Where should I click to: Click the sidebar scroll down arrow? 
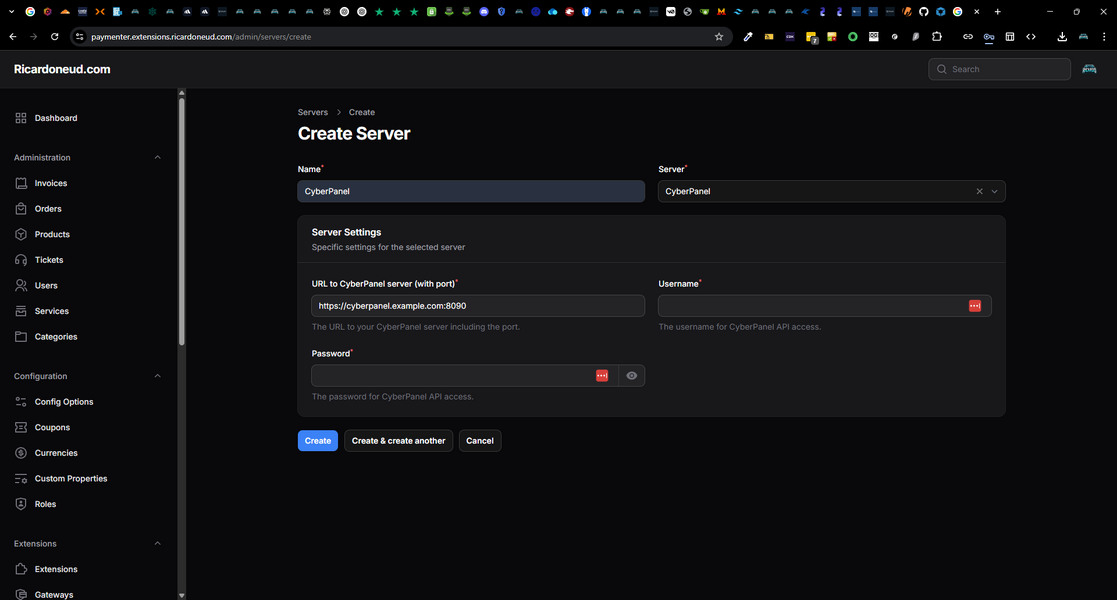[182, 595]
